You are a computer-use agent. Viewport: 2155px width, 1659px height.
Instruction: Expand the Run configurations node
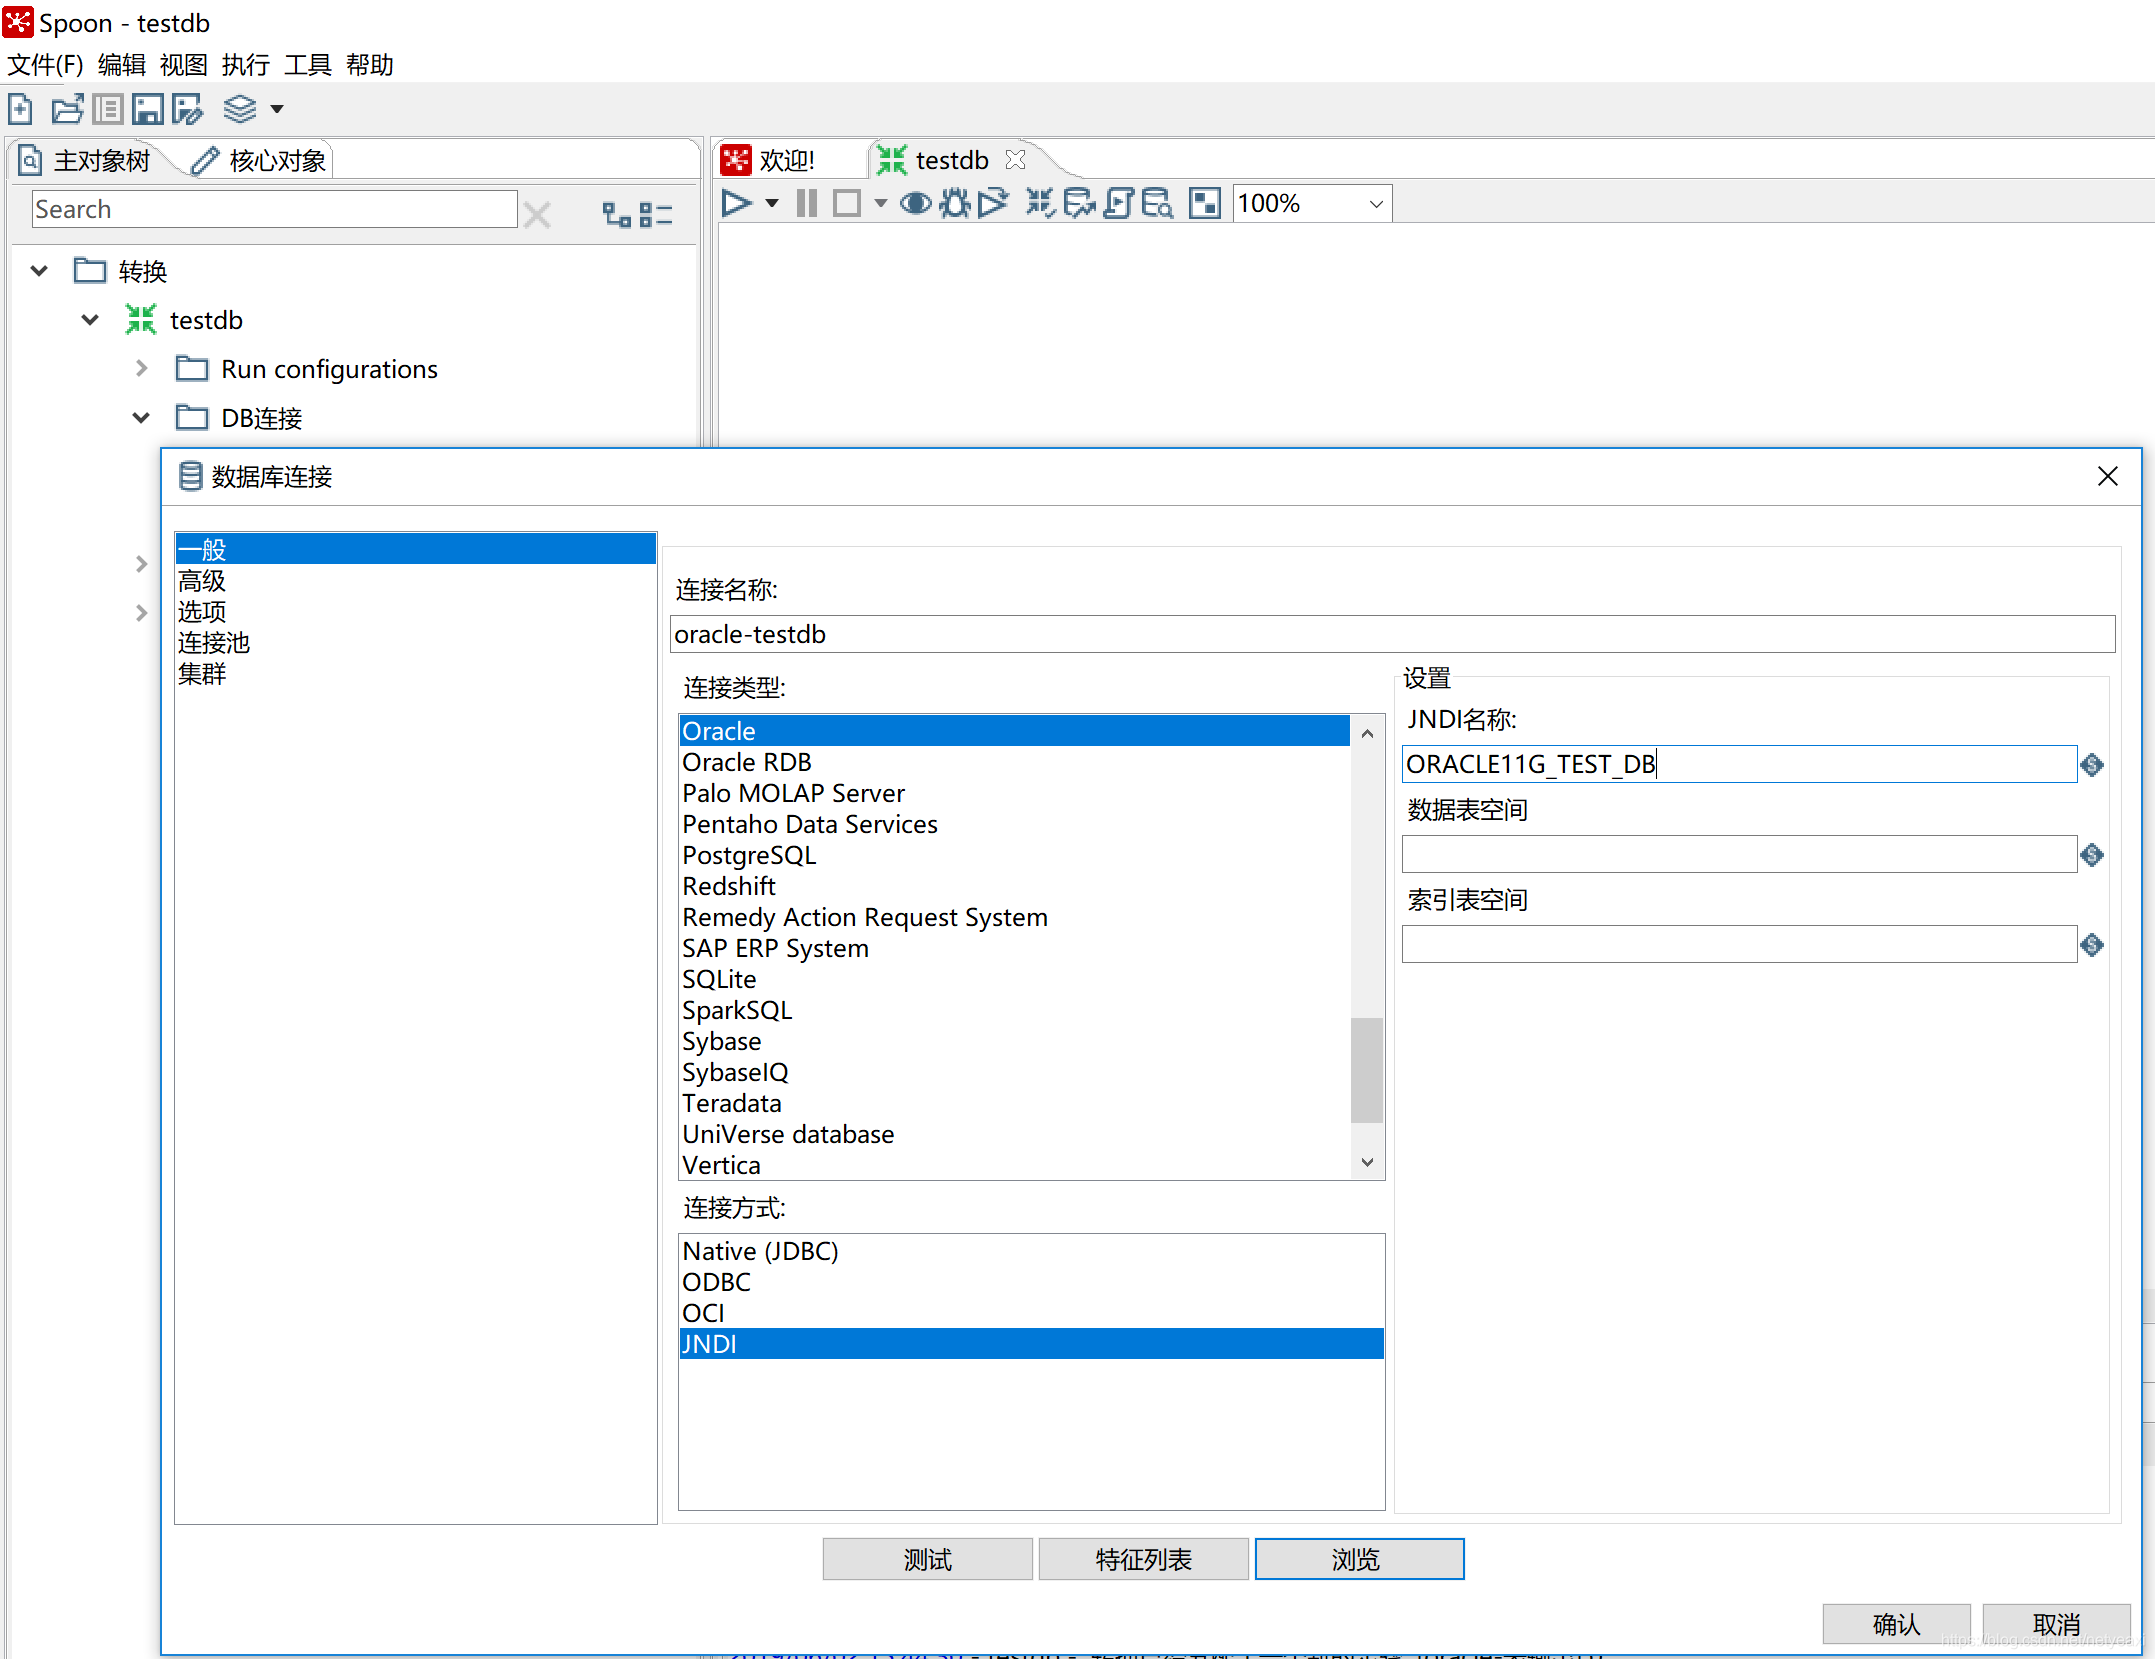[141, 369]
